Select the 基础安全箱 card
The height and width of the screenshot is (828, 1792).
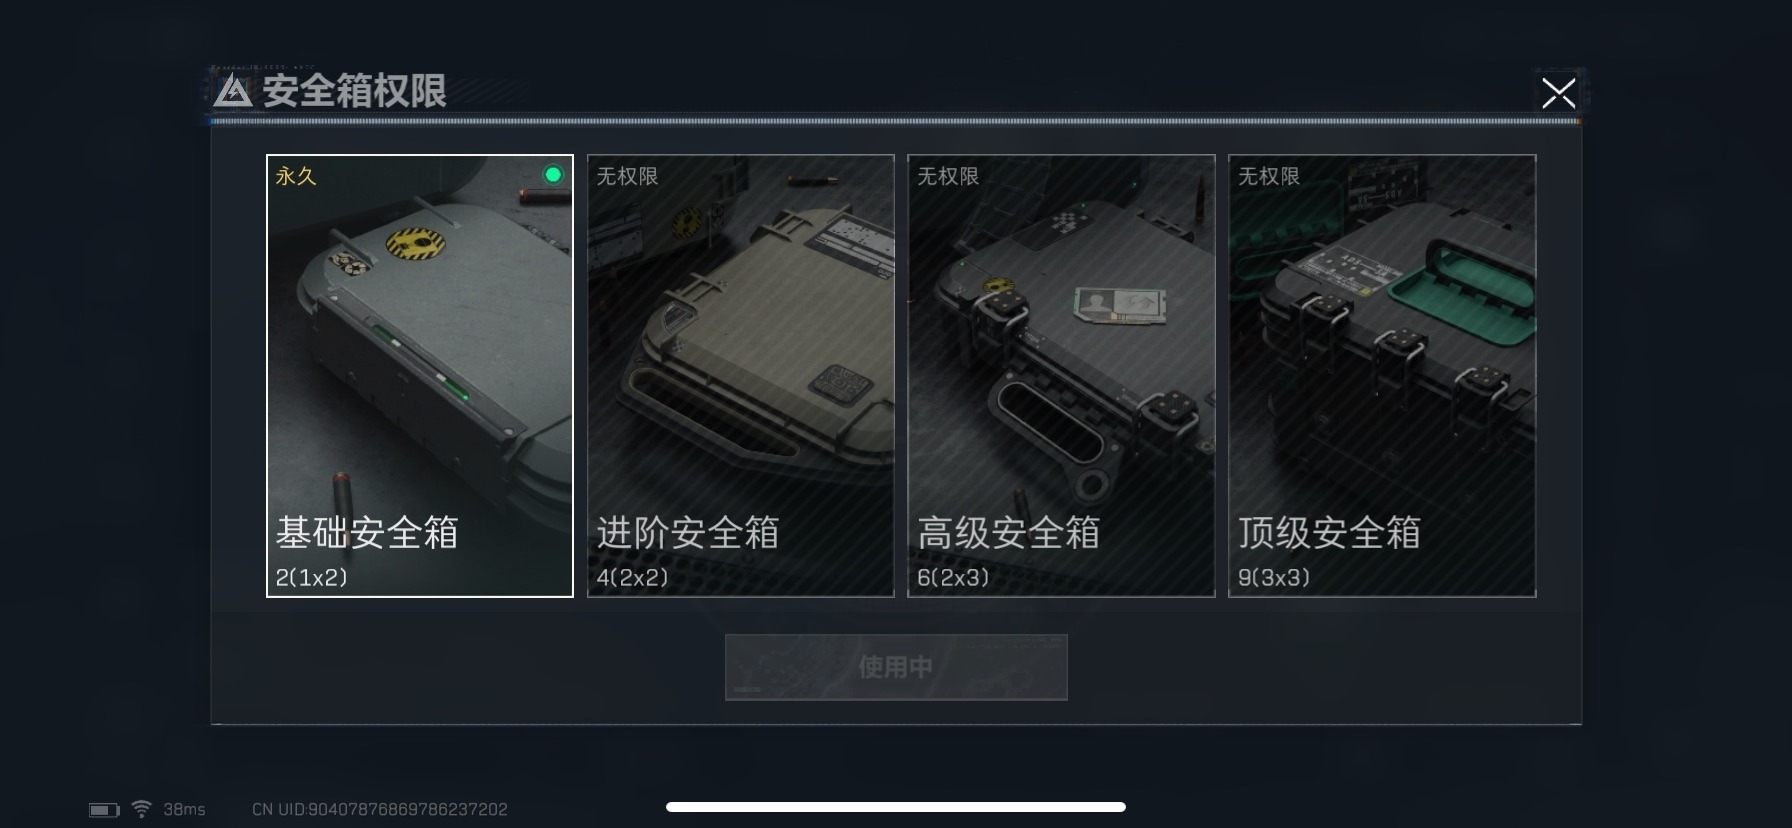420,376
